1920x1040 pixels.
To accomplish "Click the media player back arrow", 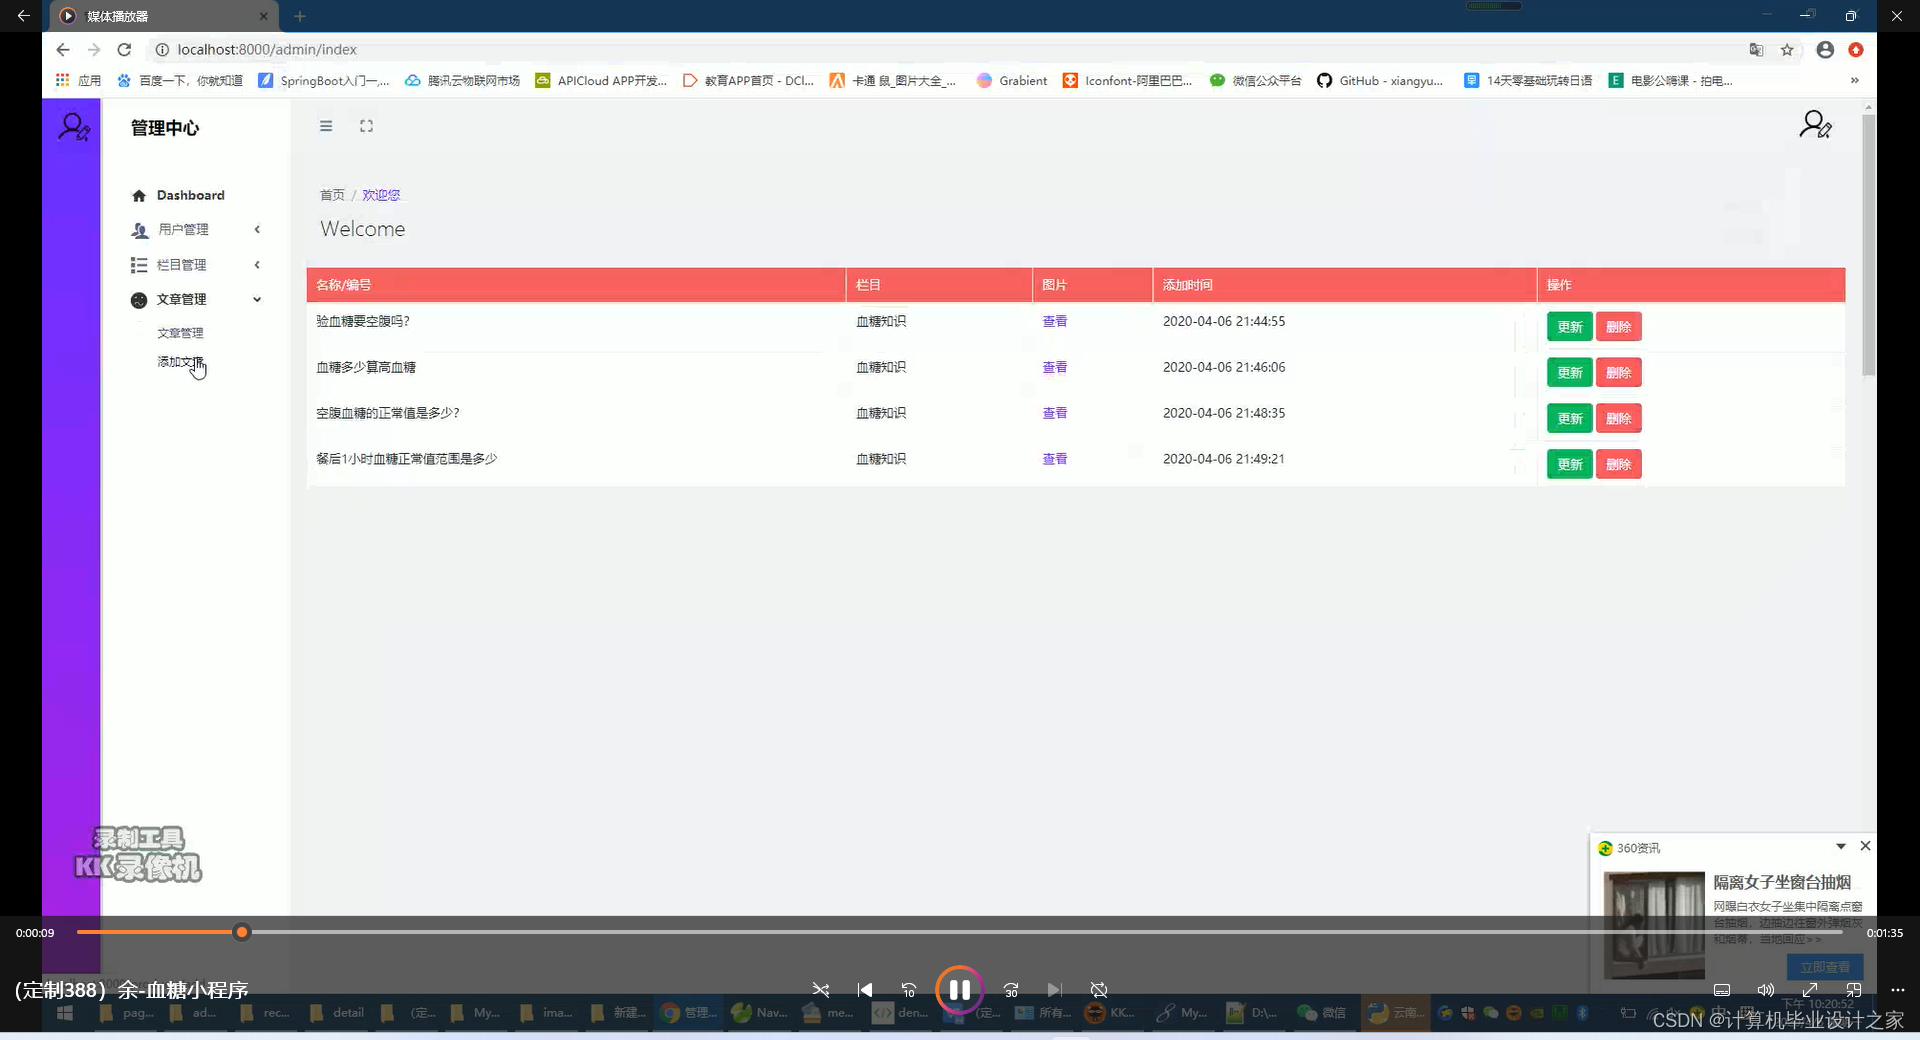I will [23, 16].
